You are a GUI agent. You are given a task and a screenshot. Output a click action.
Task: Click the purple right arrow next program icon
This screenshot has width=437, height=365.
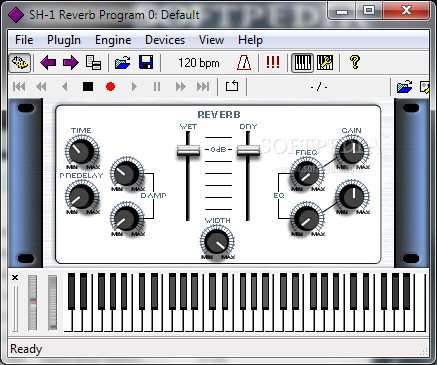(70, 63)
